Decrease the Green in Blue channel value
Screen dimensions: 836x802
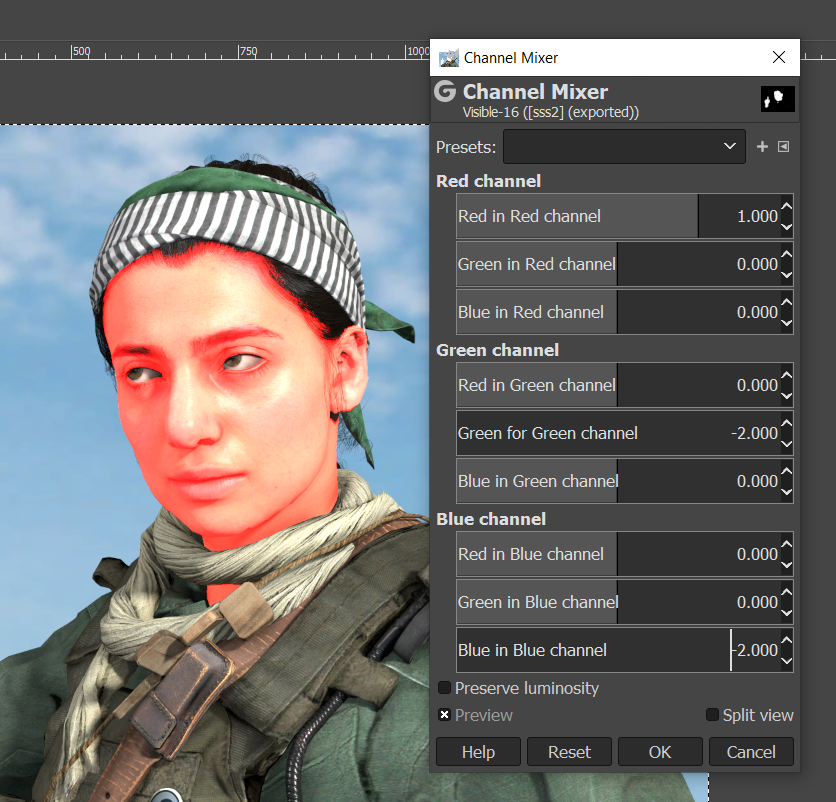pyautogui.click(x=787, y=613)
